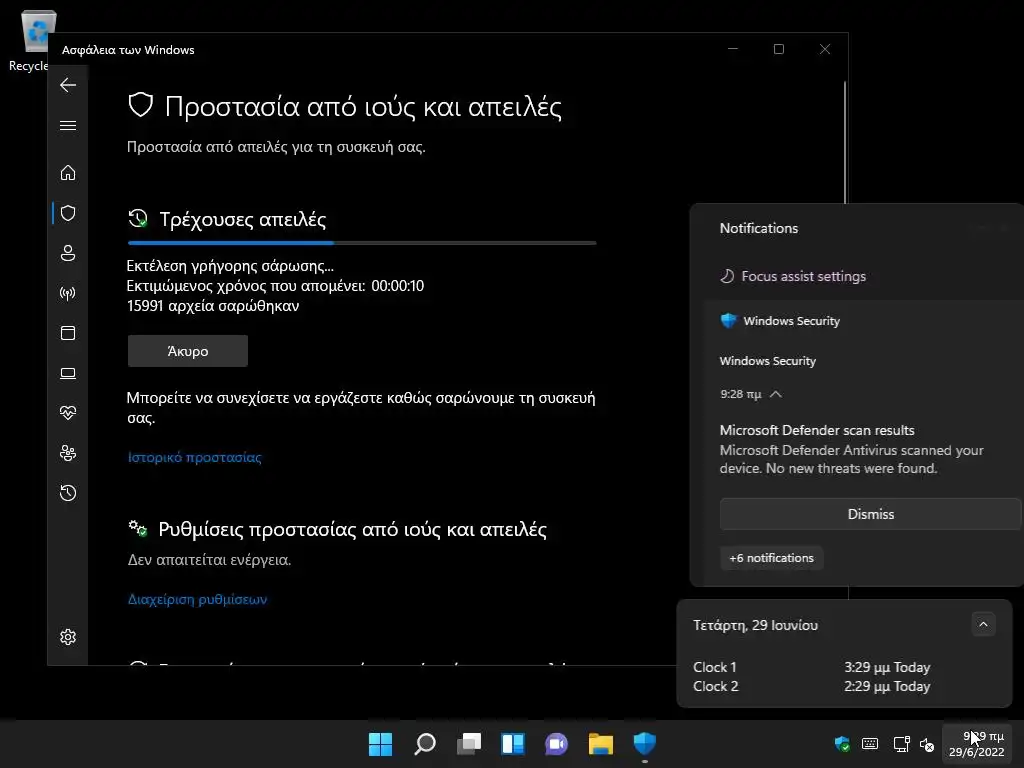This screenshot has height=768, width=1024.
Task: Open App & browser control icon
Action: [x=68, y=333]
